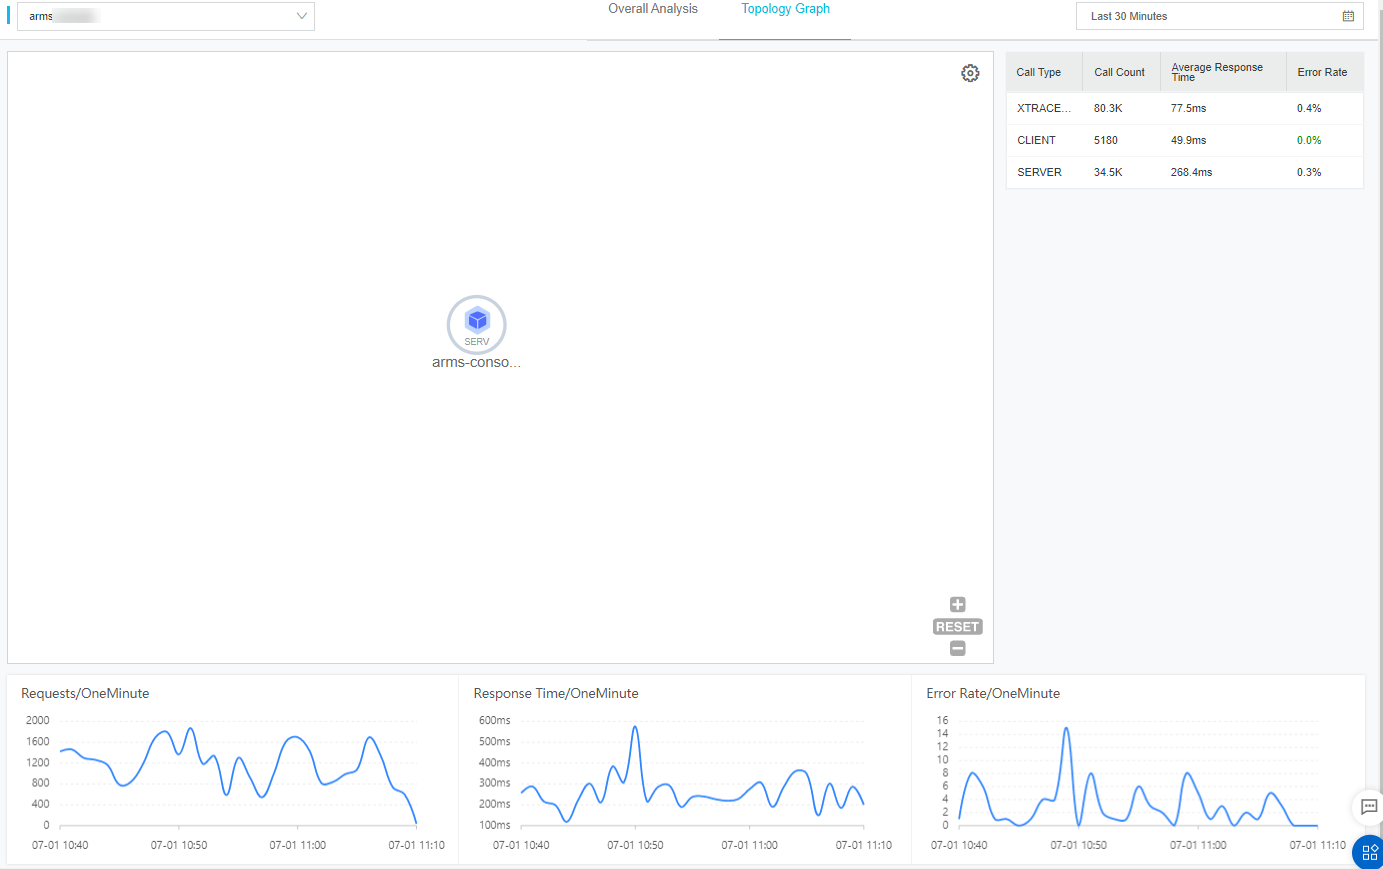This screenshot has height=869, width=1383.
Task: Select the SERVER call type row
Action: (x=1184, y=172)
